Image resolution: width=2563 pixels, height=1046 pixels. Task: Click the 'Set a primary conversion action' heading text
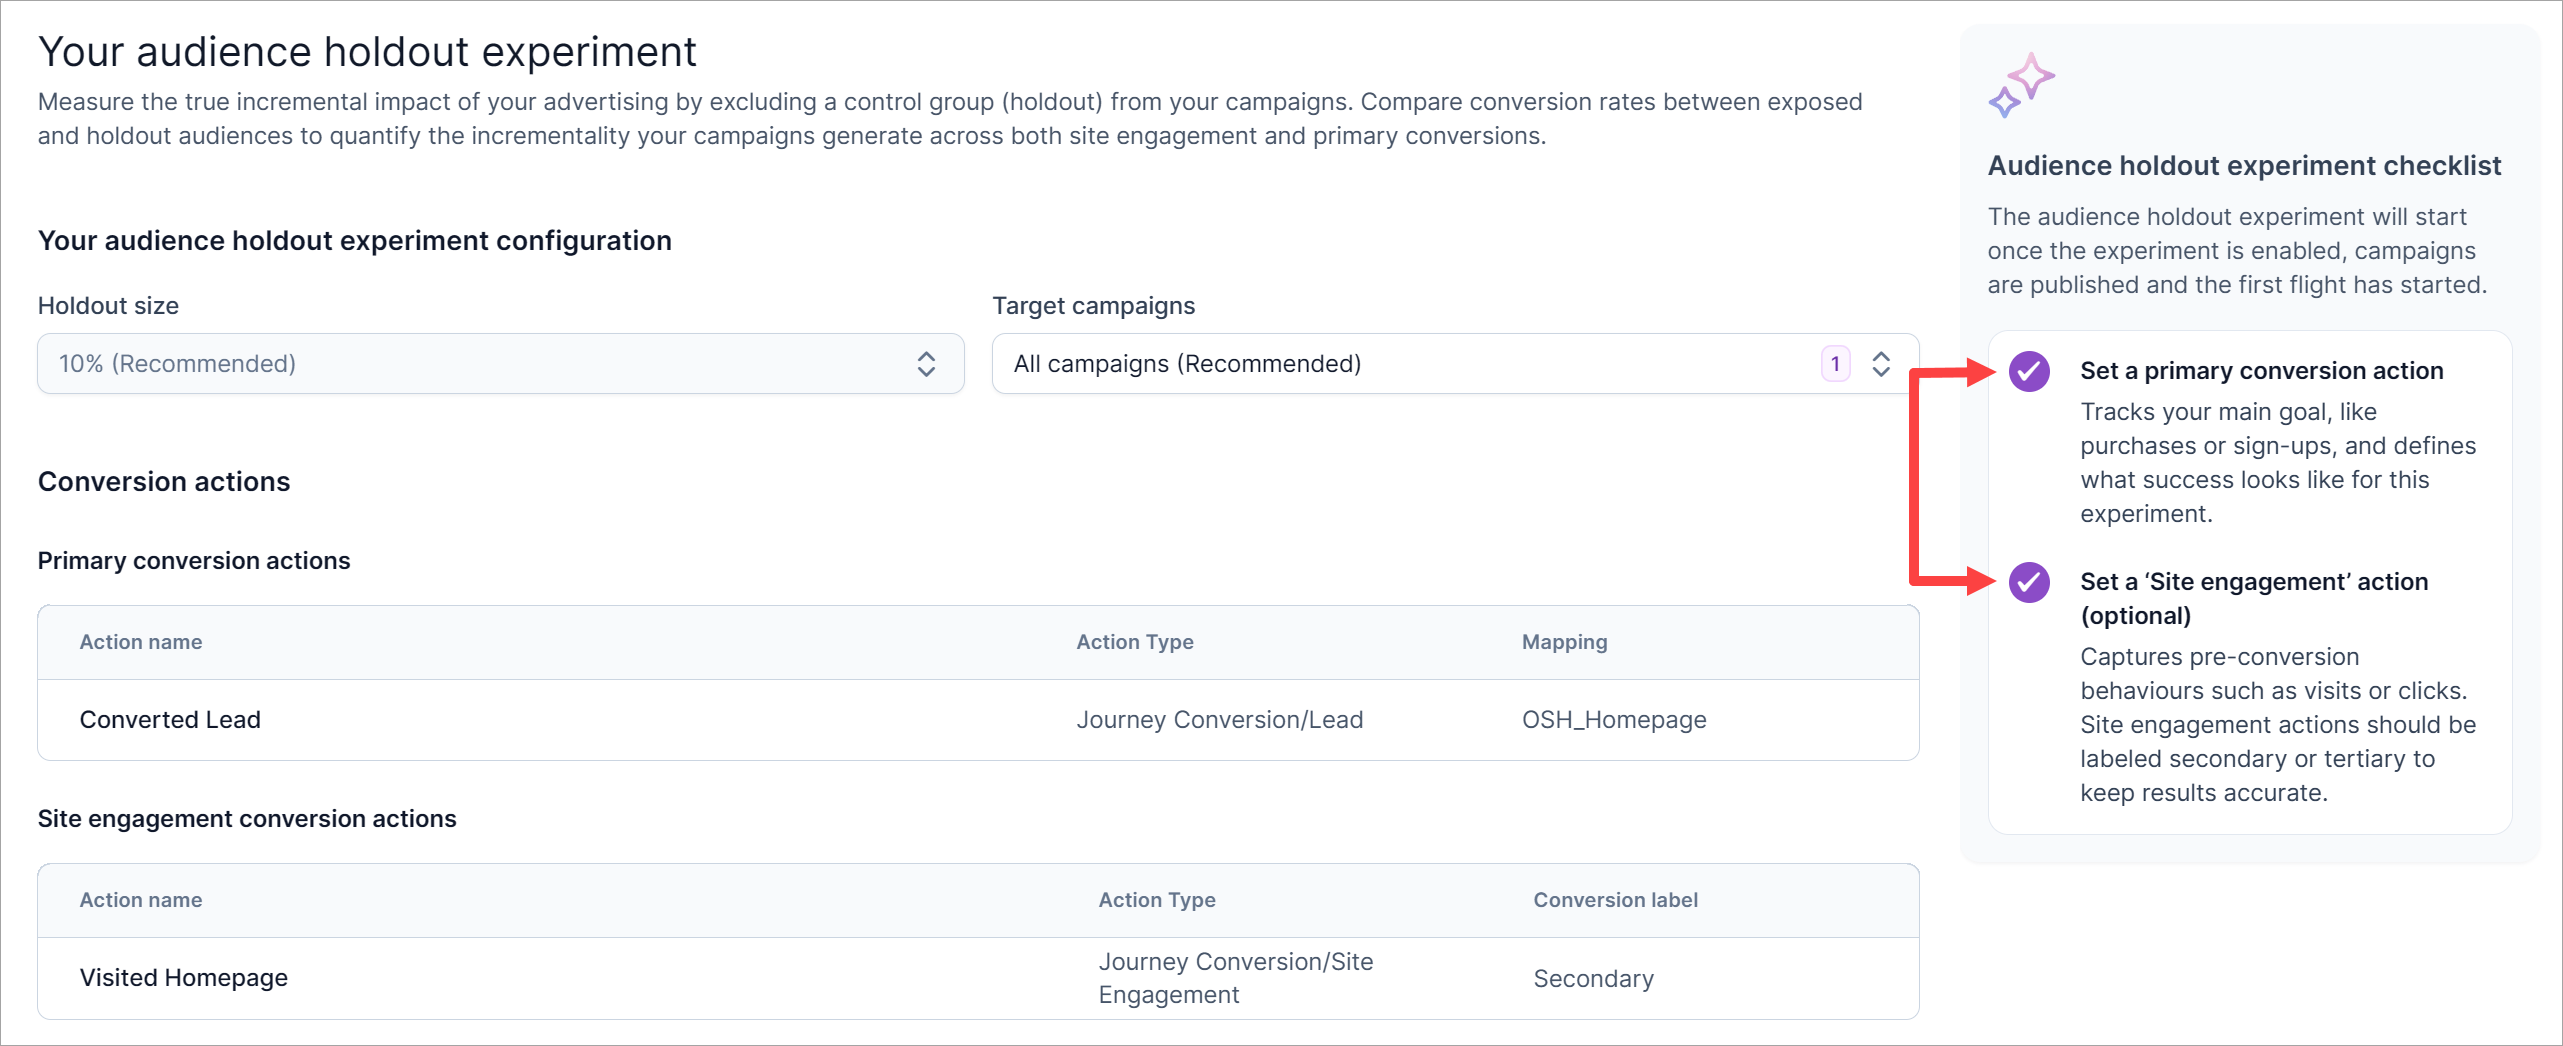pos(2261,371)
